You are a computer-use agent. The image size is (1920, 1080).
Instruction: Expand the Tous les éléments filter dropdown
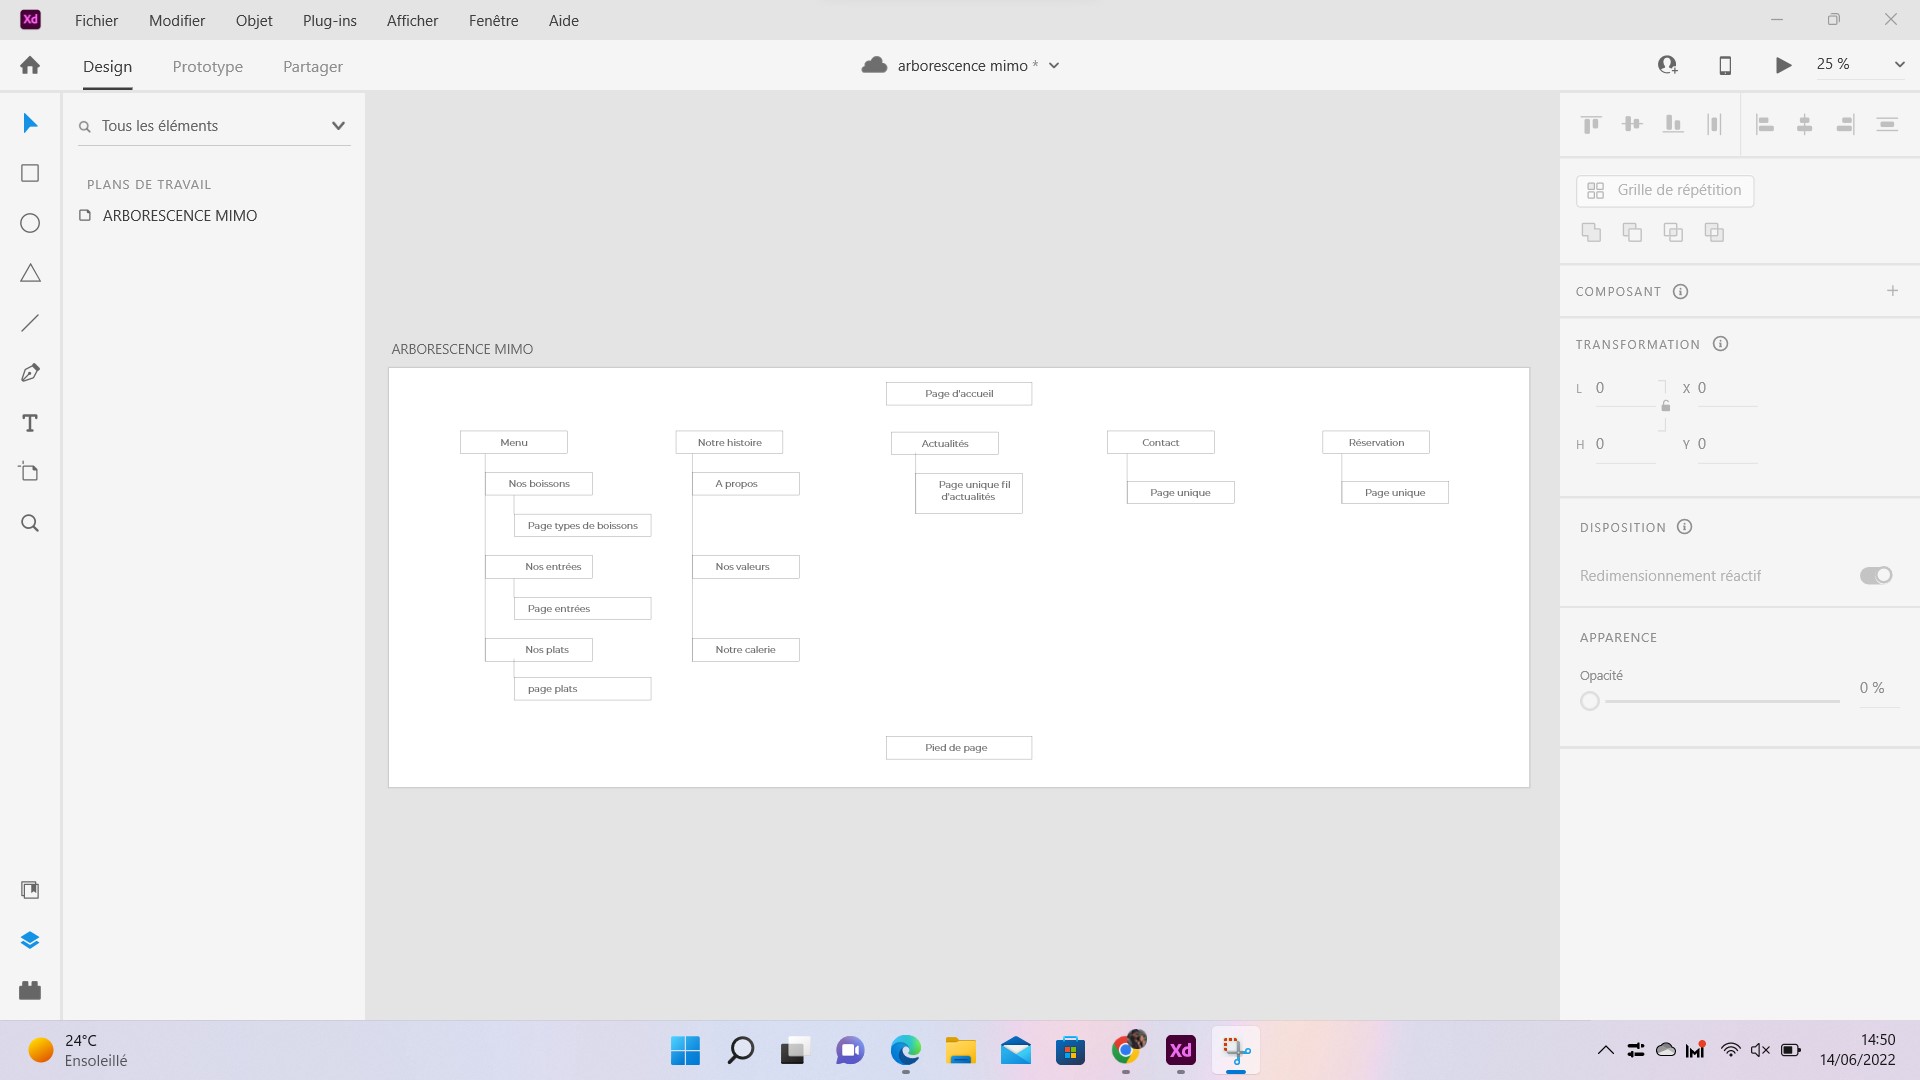(338, 126)
